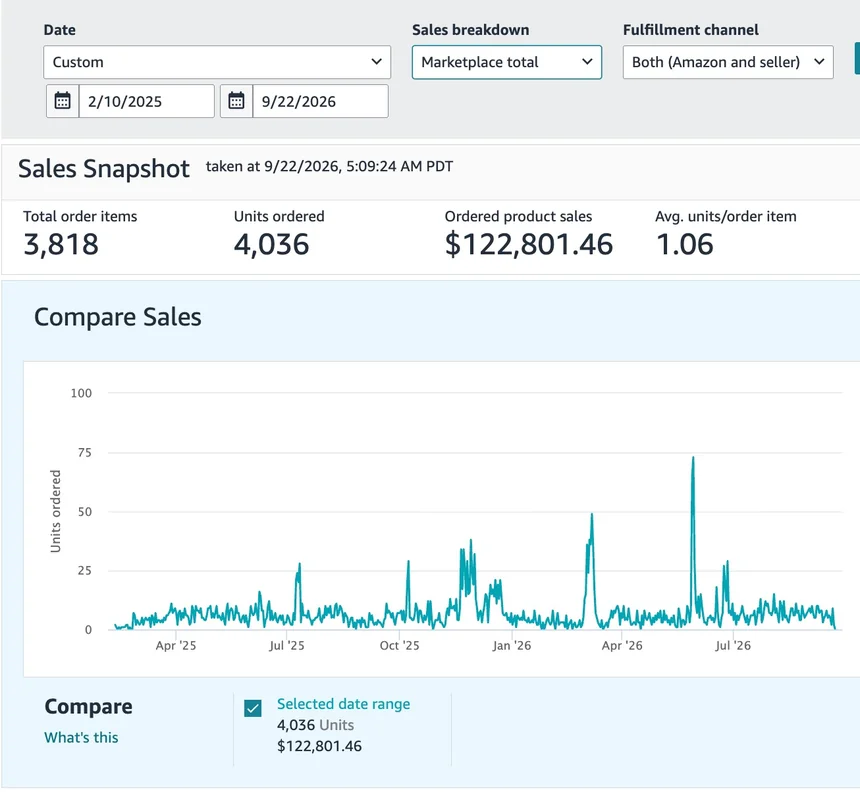
Task: Open the Date range dropdown showing Custom
Action: click(x=217, y=62)
